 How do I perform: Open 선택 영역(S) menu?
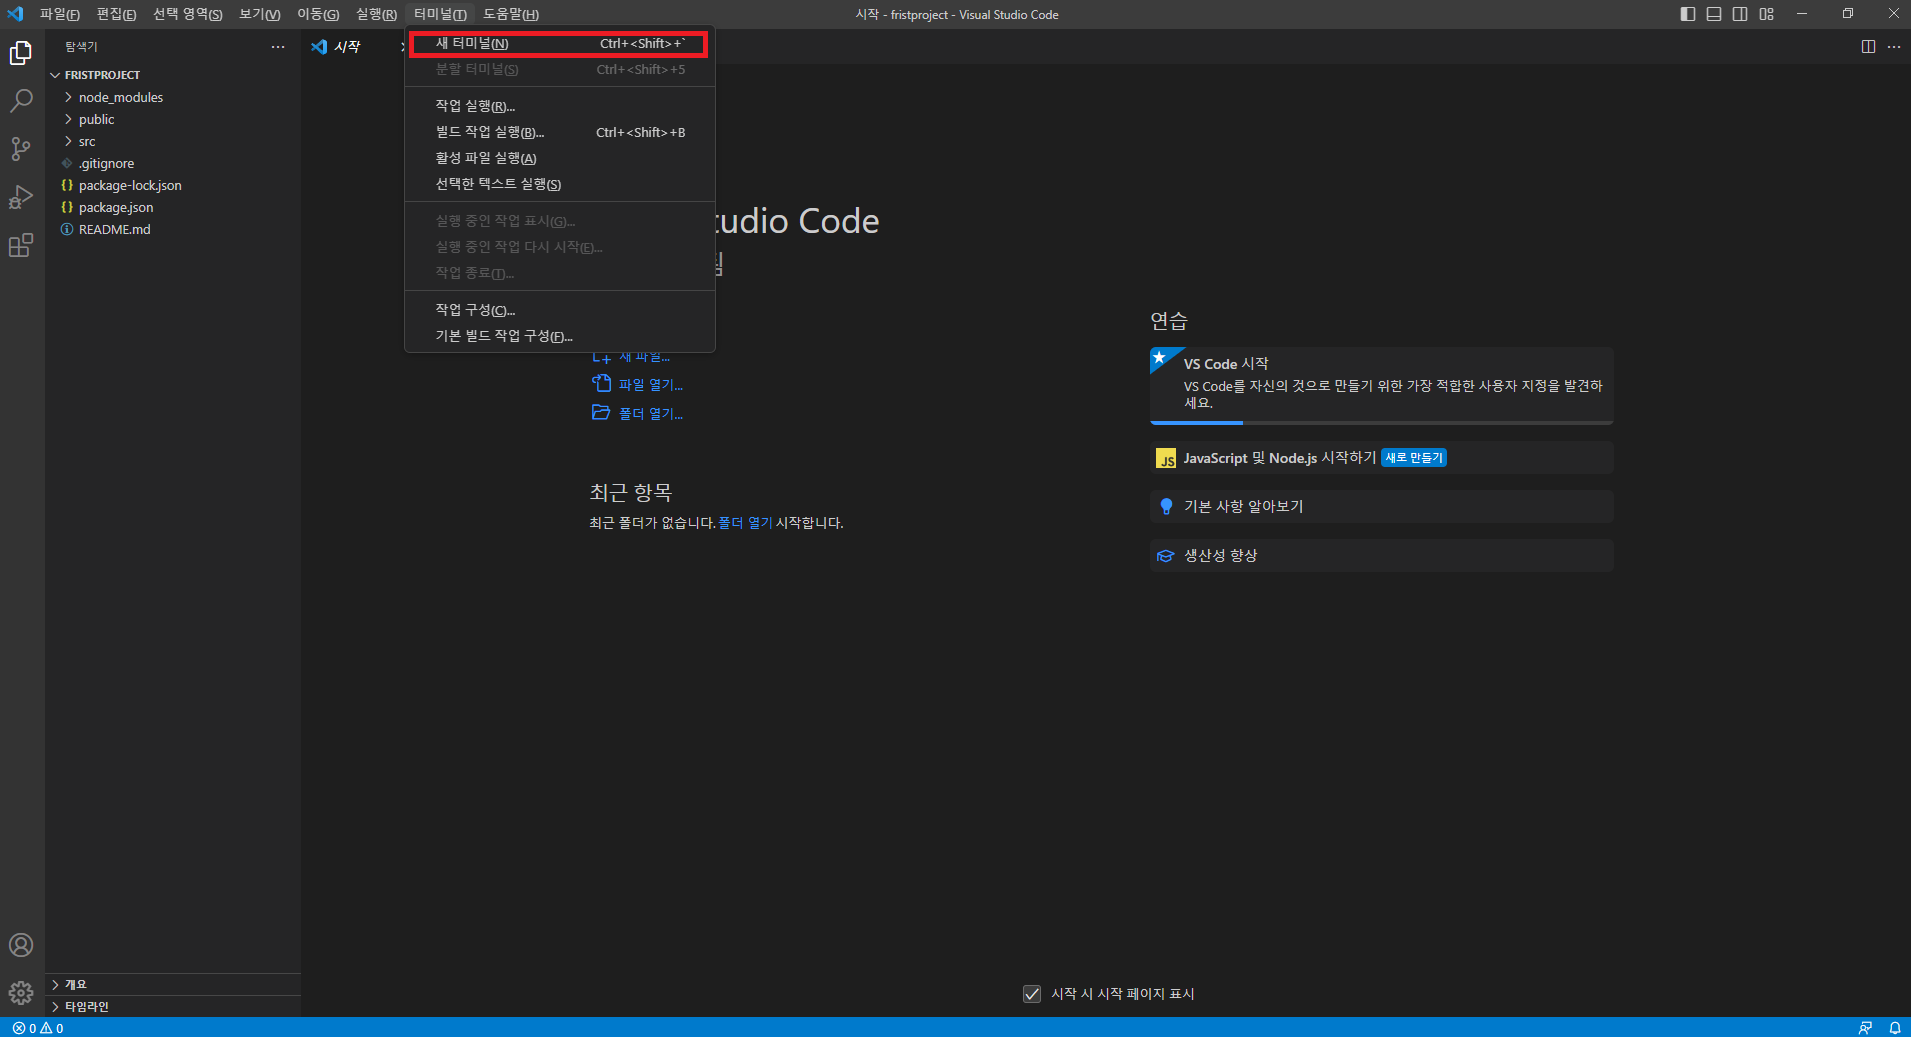187,14
